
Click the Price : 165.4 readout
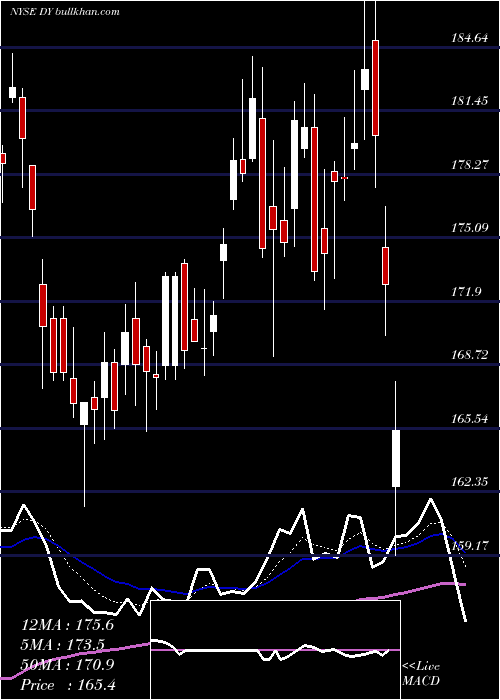(x=68, y=685)
